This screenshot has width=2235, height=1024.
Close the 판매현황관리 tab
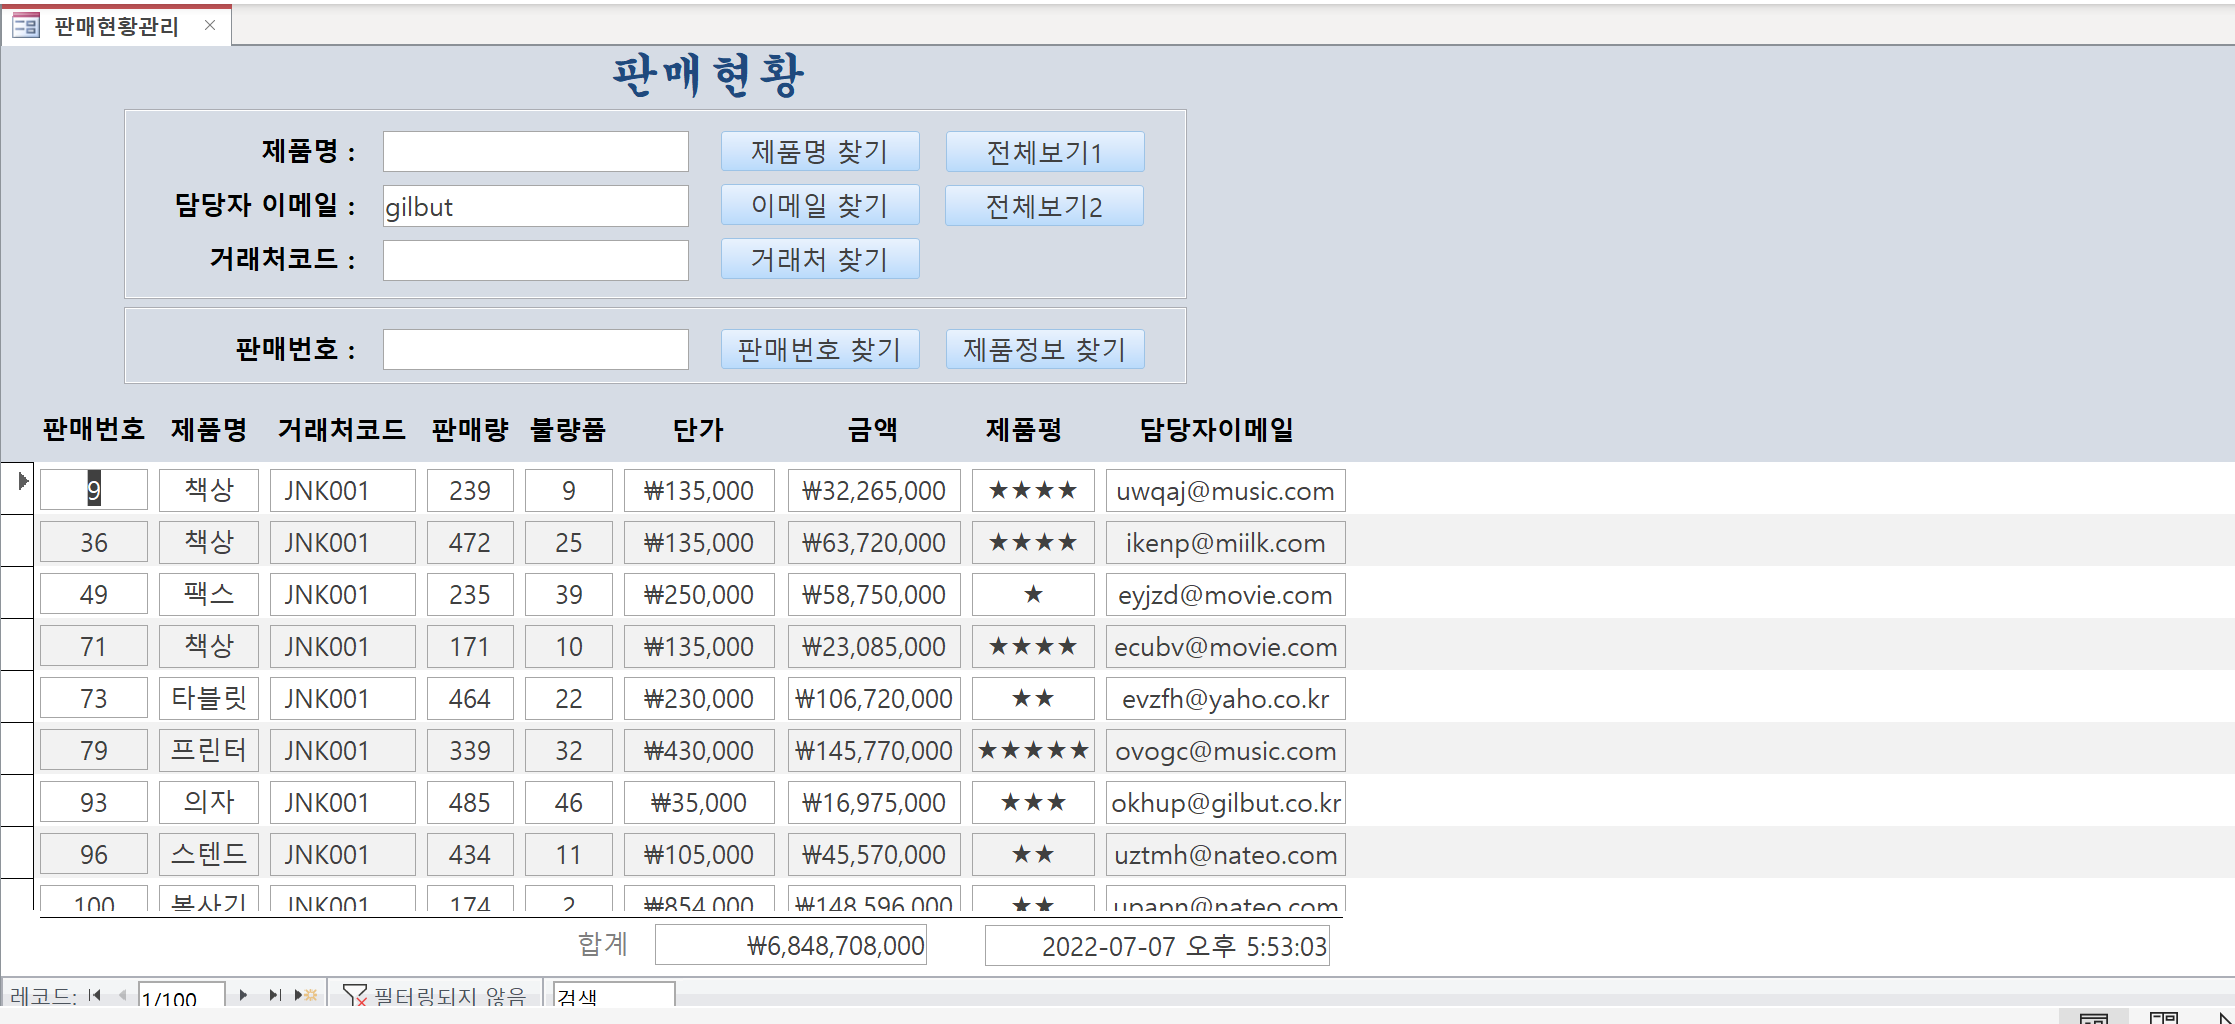pos(210,26)
